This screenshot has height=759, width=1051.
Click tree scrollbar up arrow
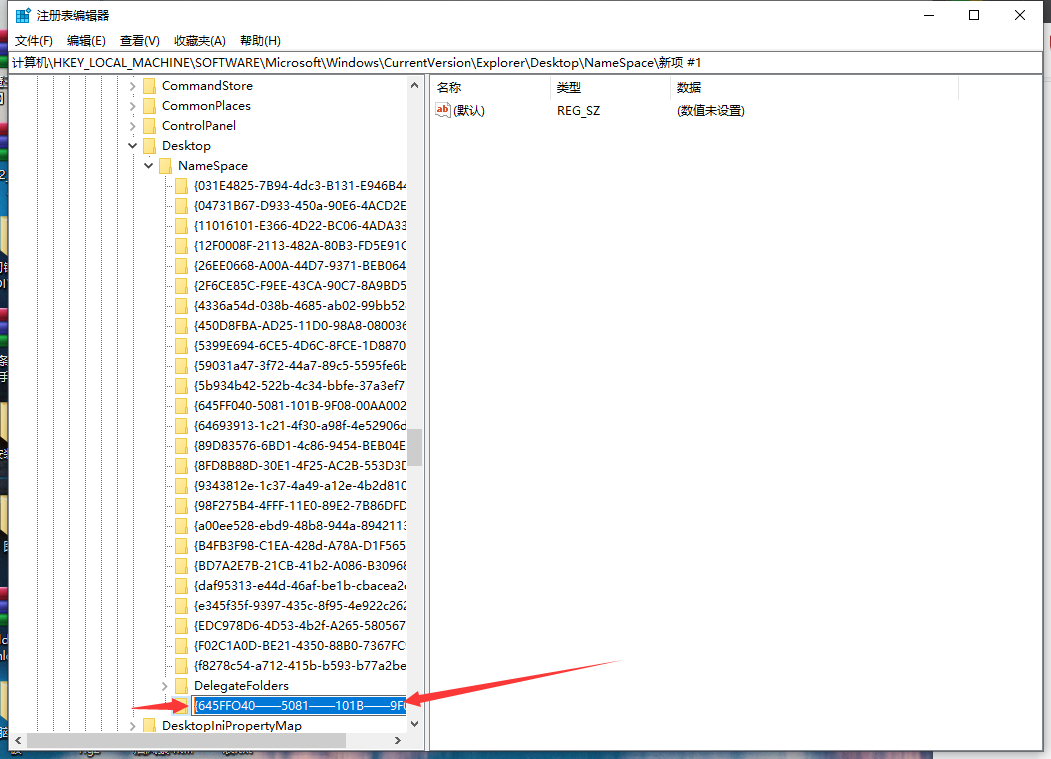coord(414,86)
